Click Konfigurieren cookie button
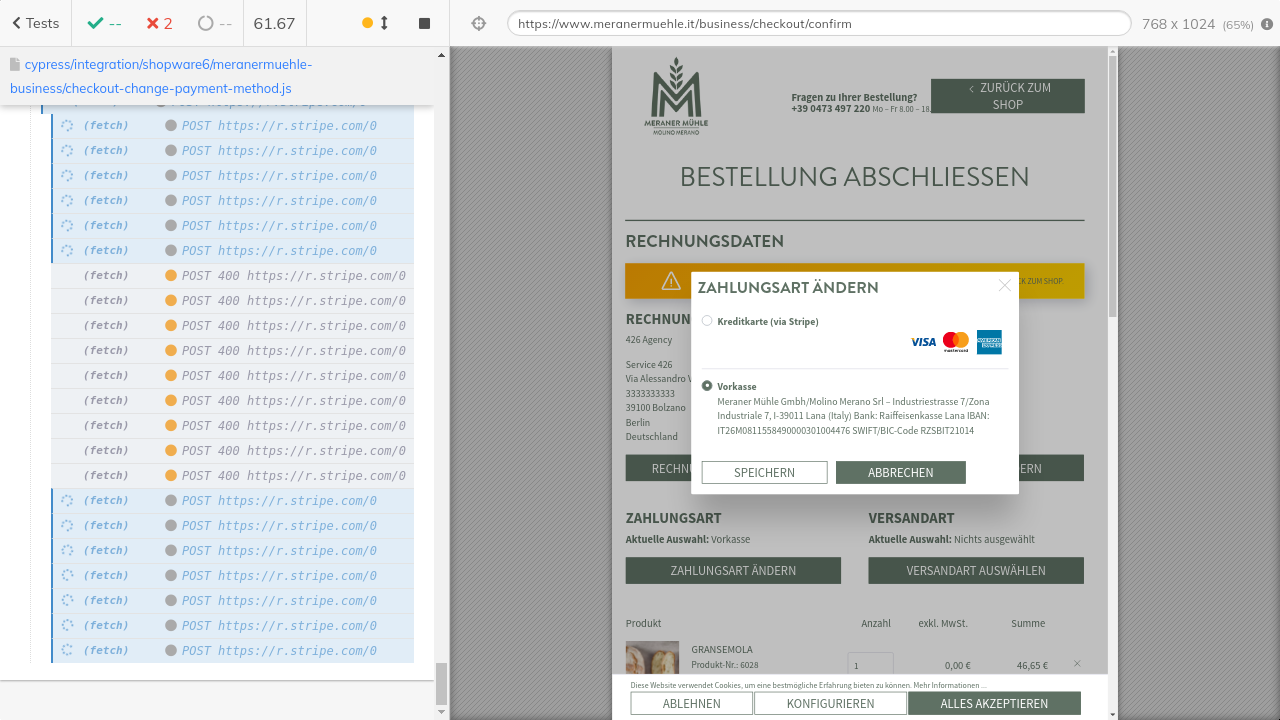Screen dimensions: 1280x720 coord(830,703)
